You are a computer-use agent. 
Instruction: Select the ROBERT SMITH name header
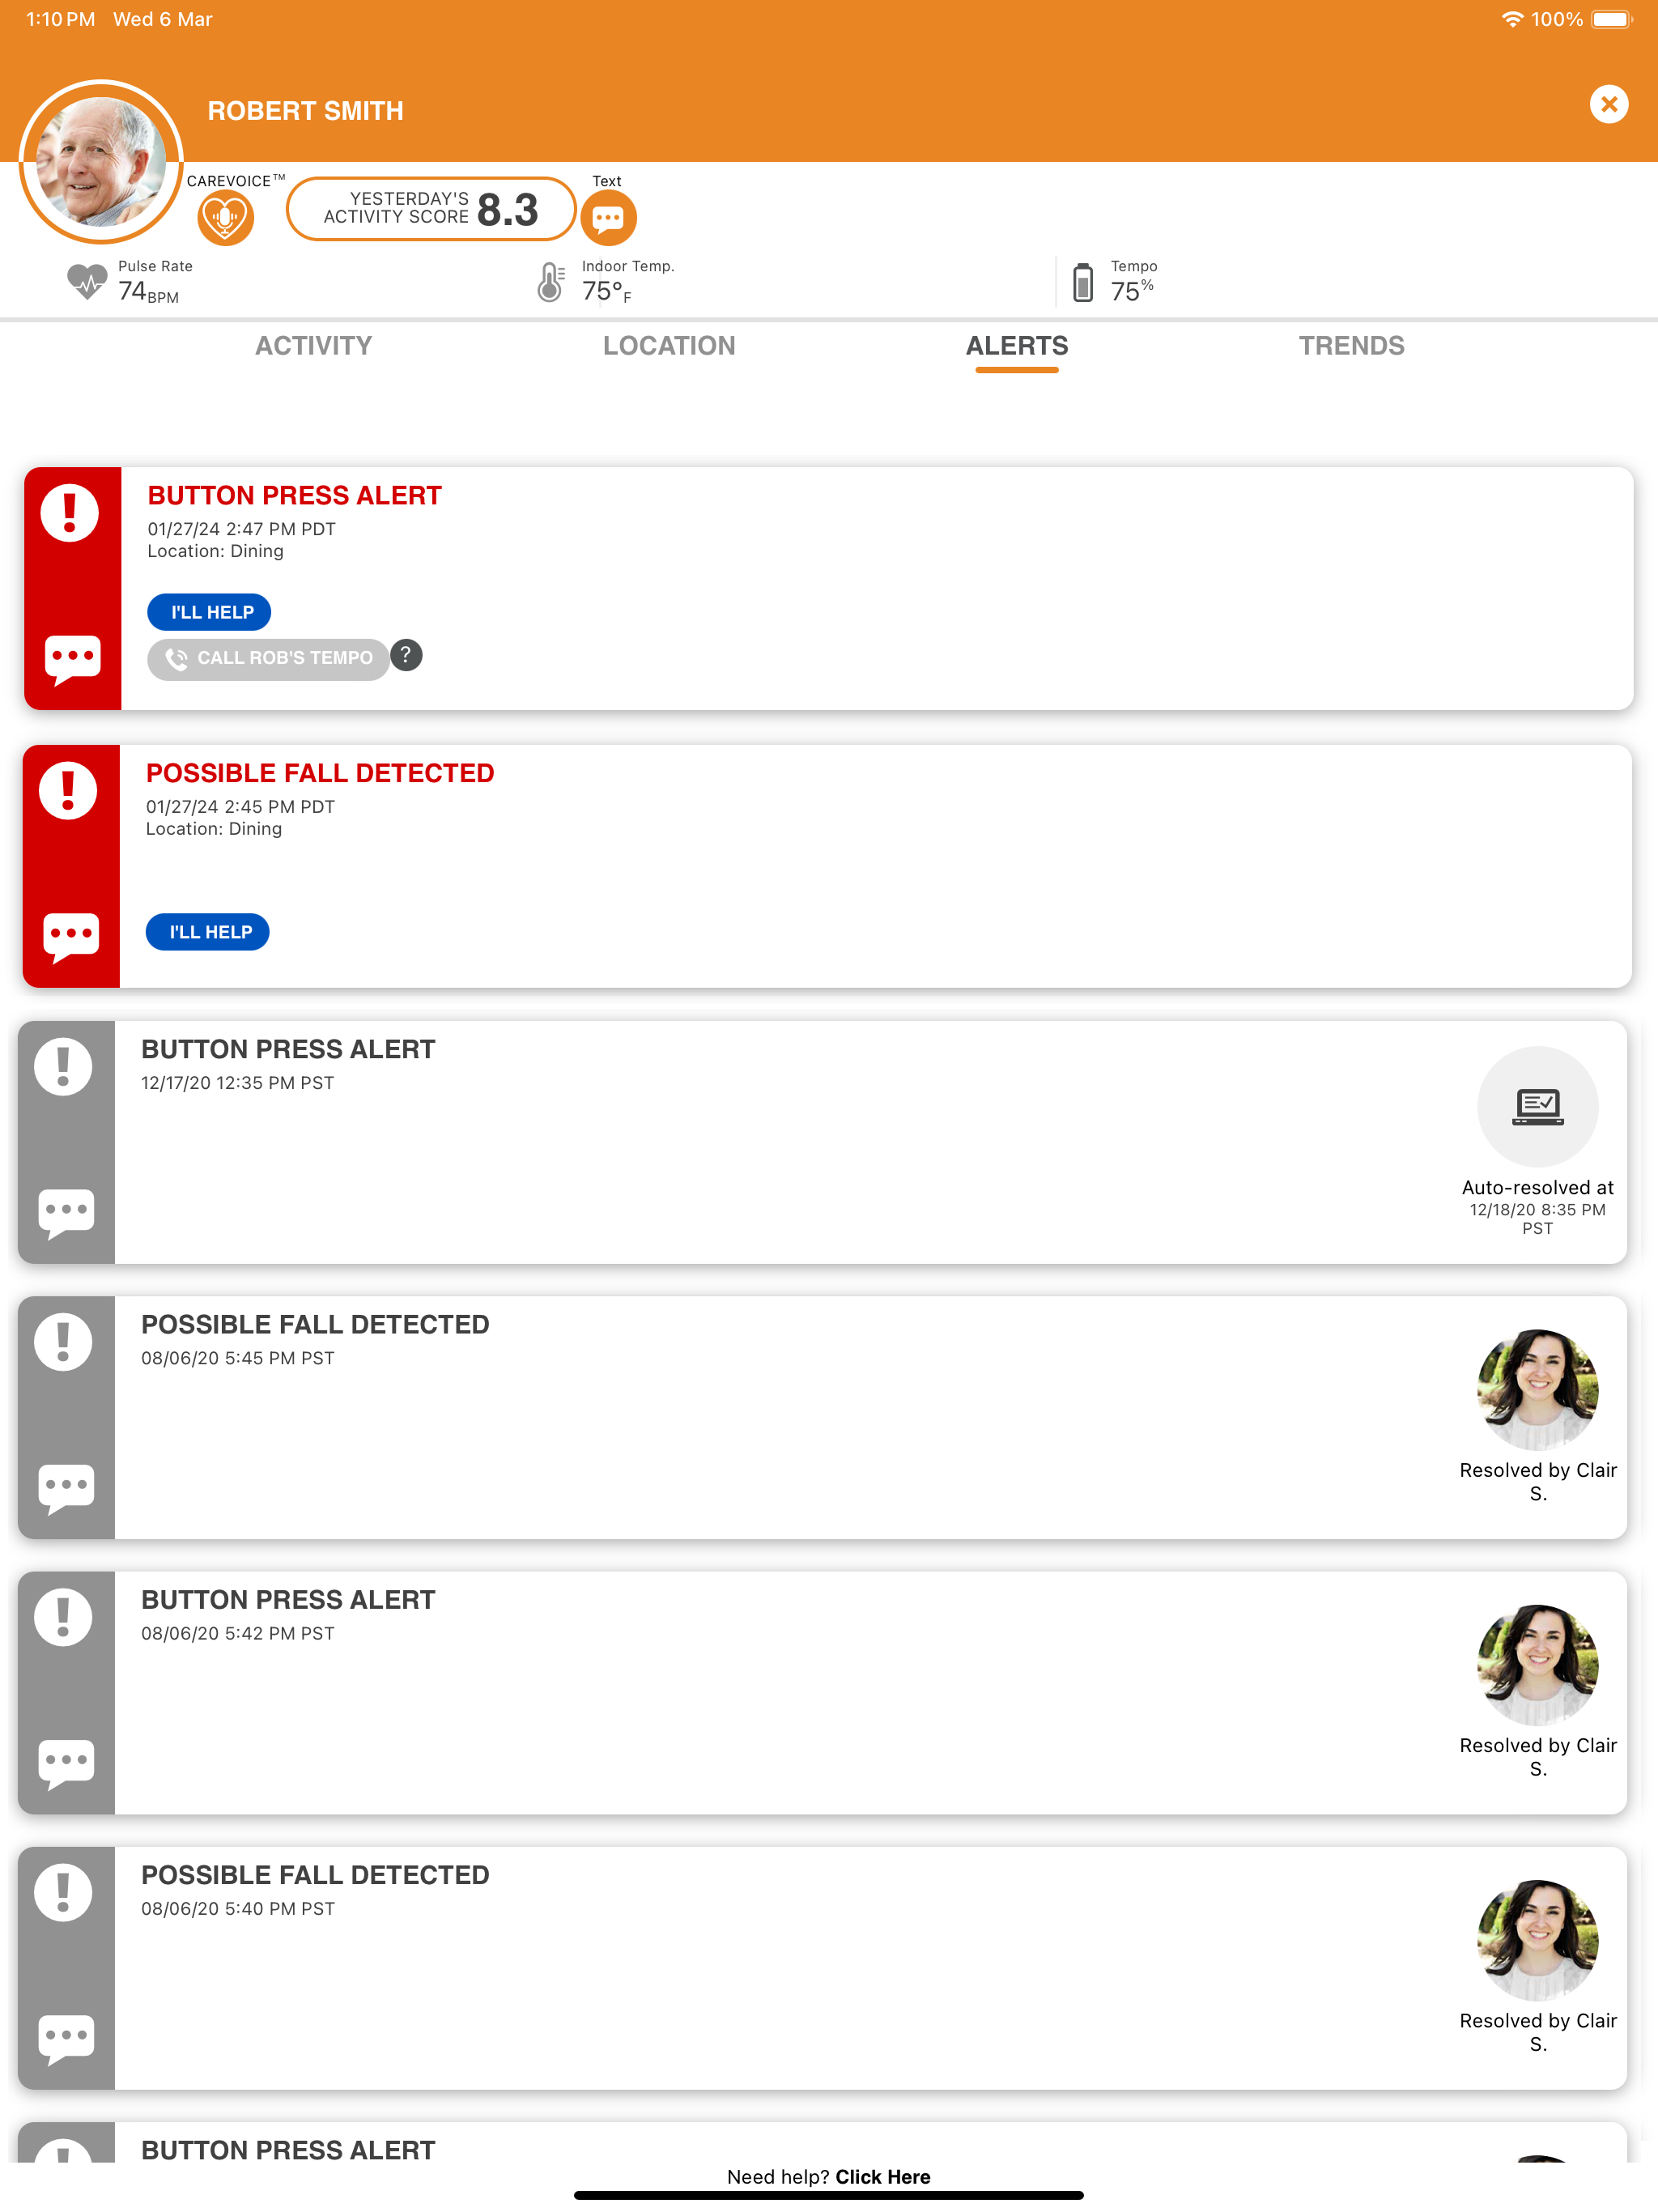click(x=305, y=111)
